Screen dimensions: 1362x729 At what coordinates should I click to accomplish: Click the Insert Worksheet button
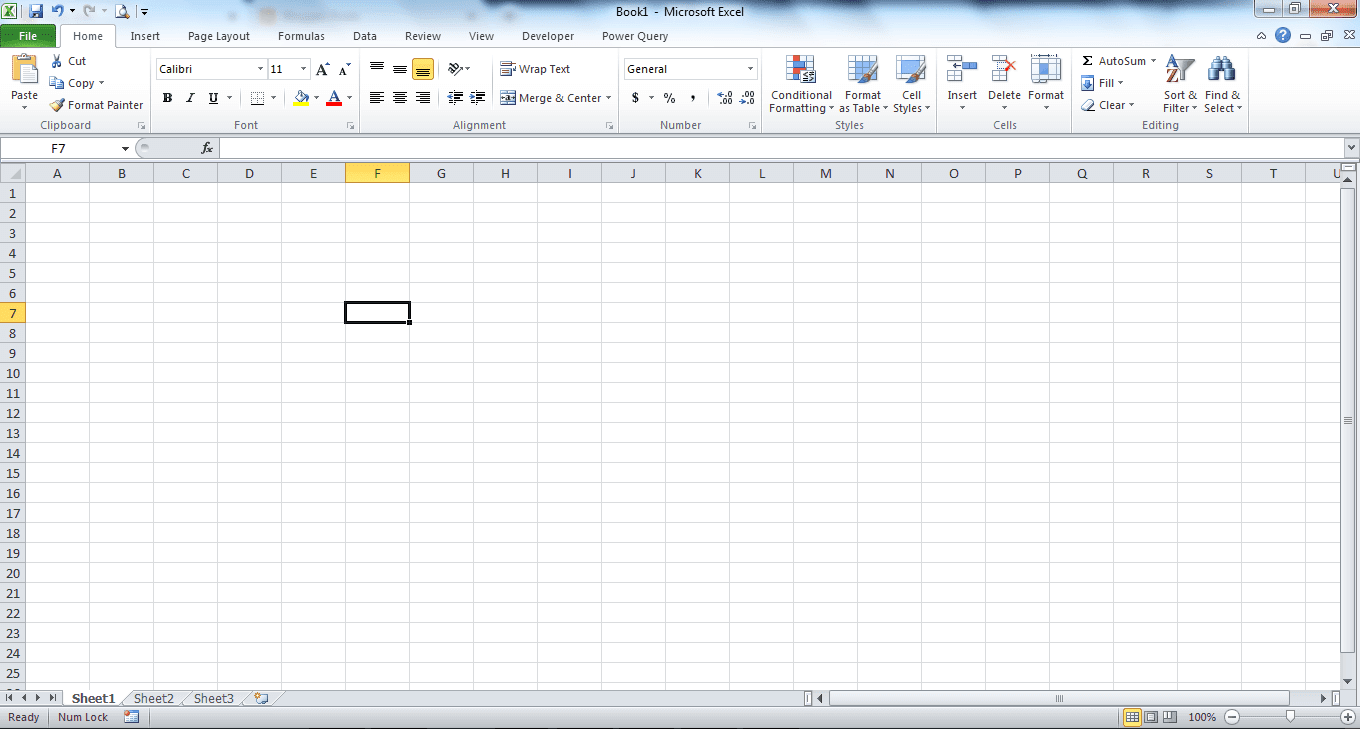click(x=258, y=698)
